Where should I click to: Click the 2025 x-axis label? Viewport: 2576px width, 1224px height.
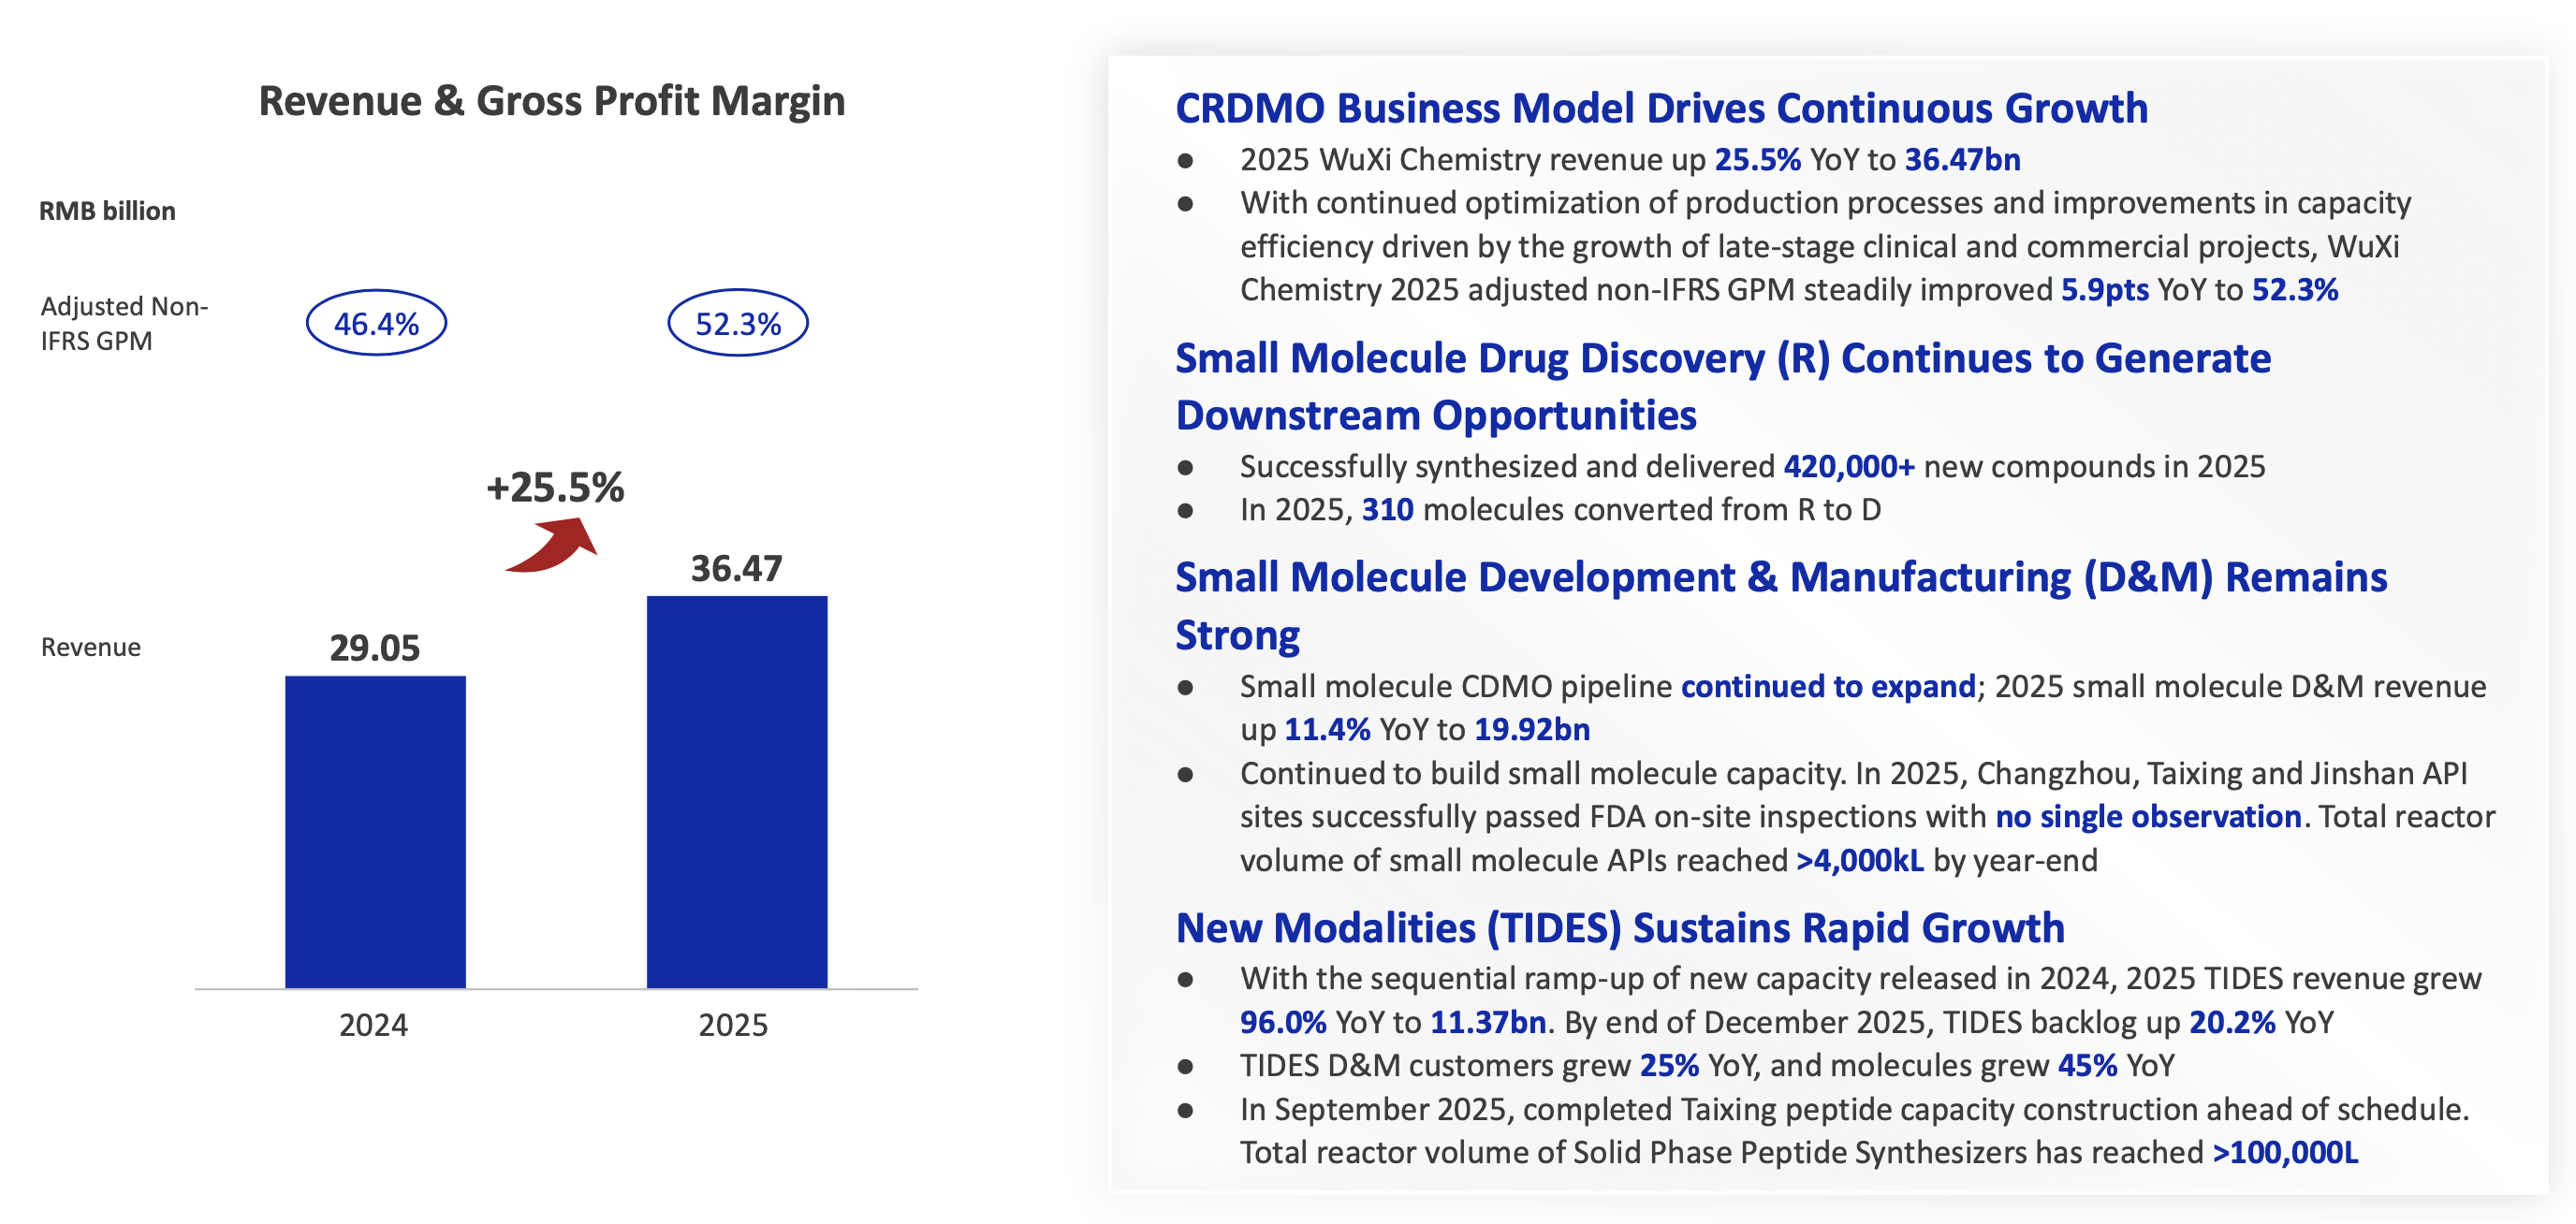click(733, 1025)
